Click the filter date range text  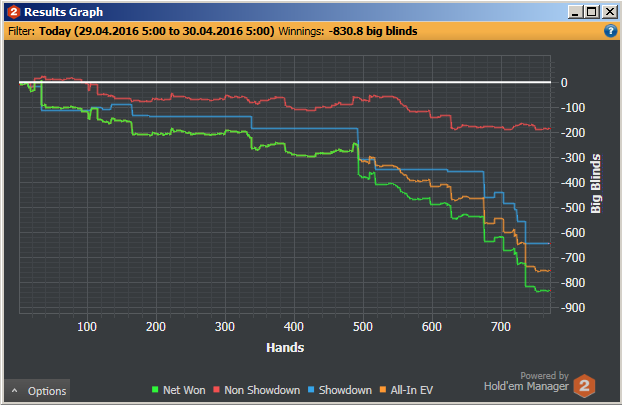(157, 31)
